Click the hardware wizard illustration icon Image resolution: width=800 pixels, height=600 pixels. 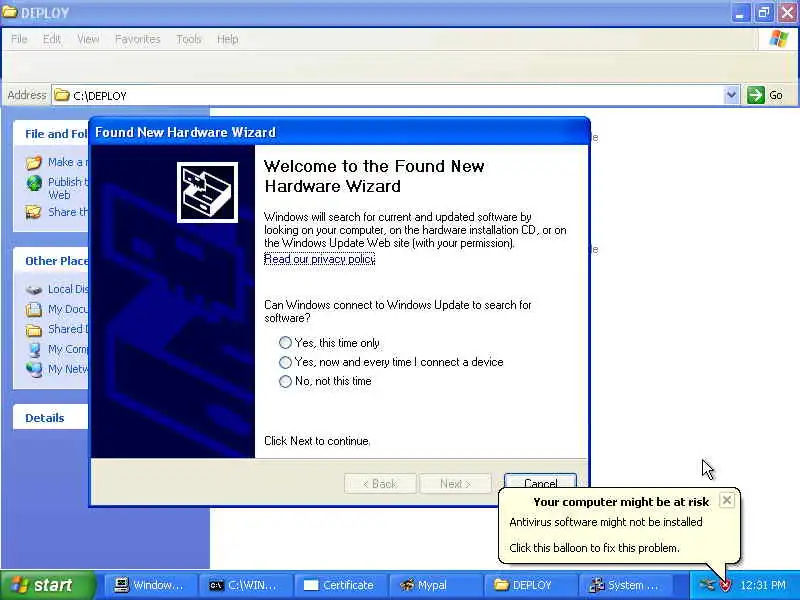(207, 192)
